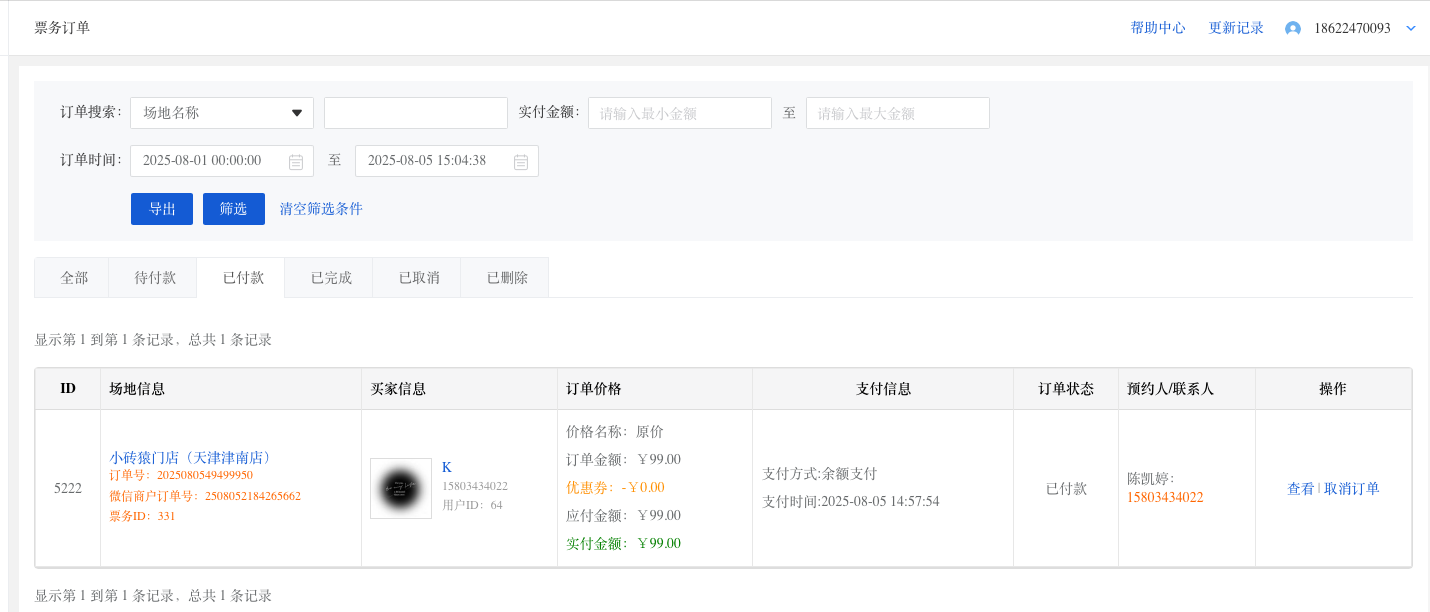This screenshot has height=612, width=1430.
Task: Click 查看 for order 5222
Action: click(x=1300, y=489)
